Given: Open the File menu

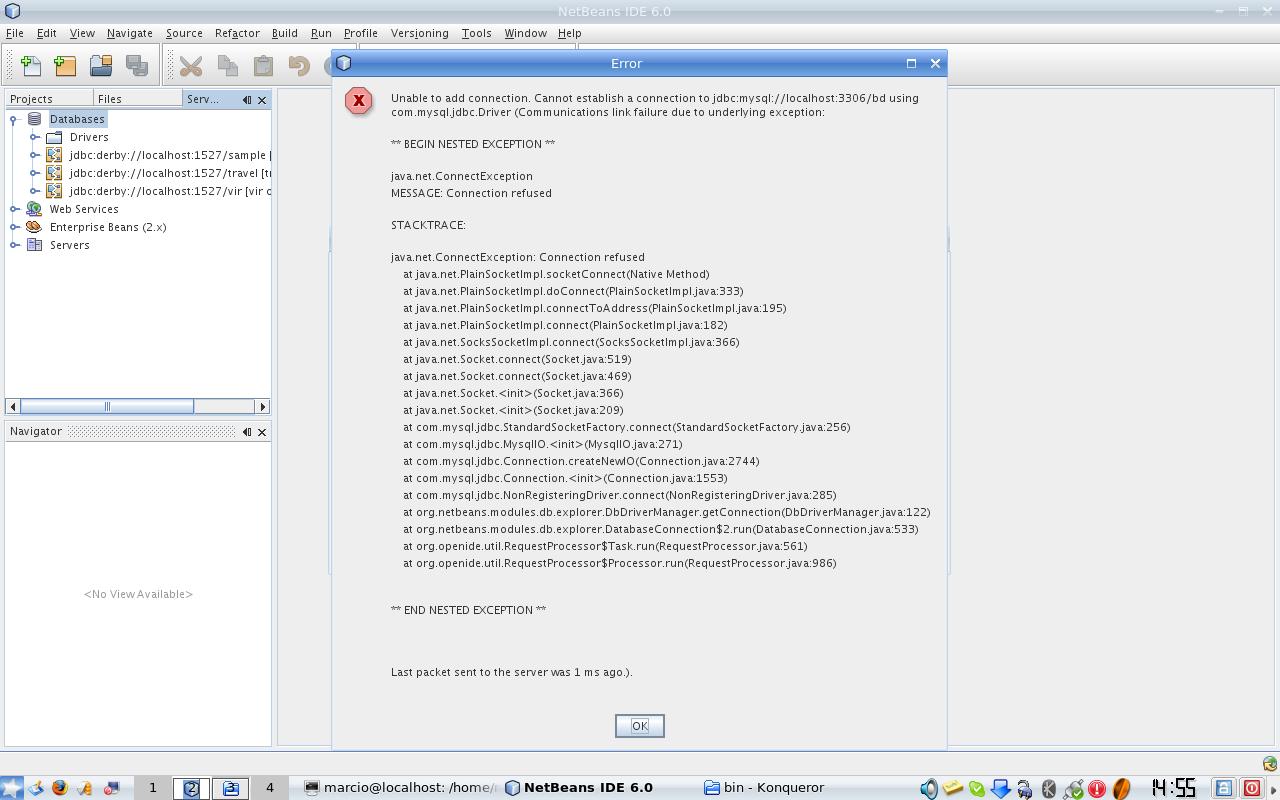Looking at the screenshot, I should click(15, 33).
